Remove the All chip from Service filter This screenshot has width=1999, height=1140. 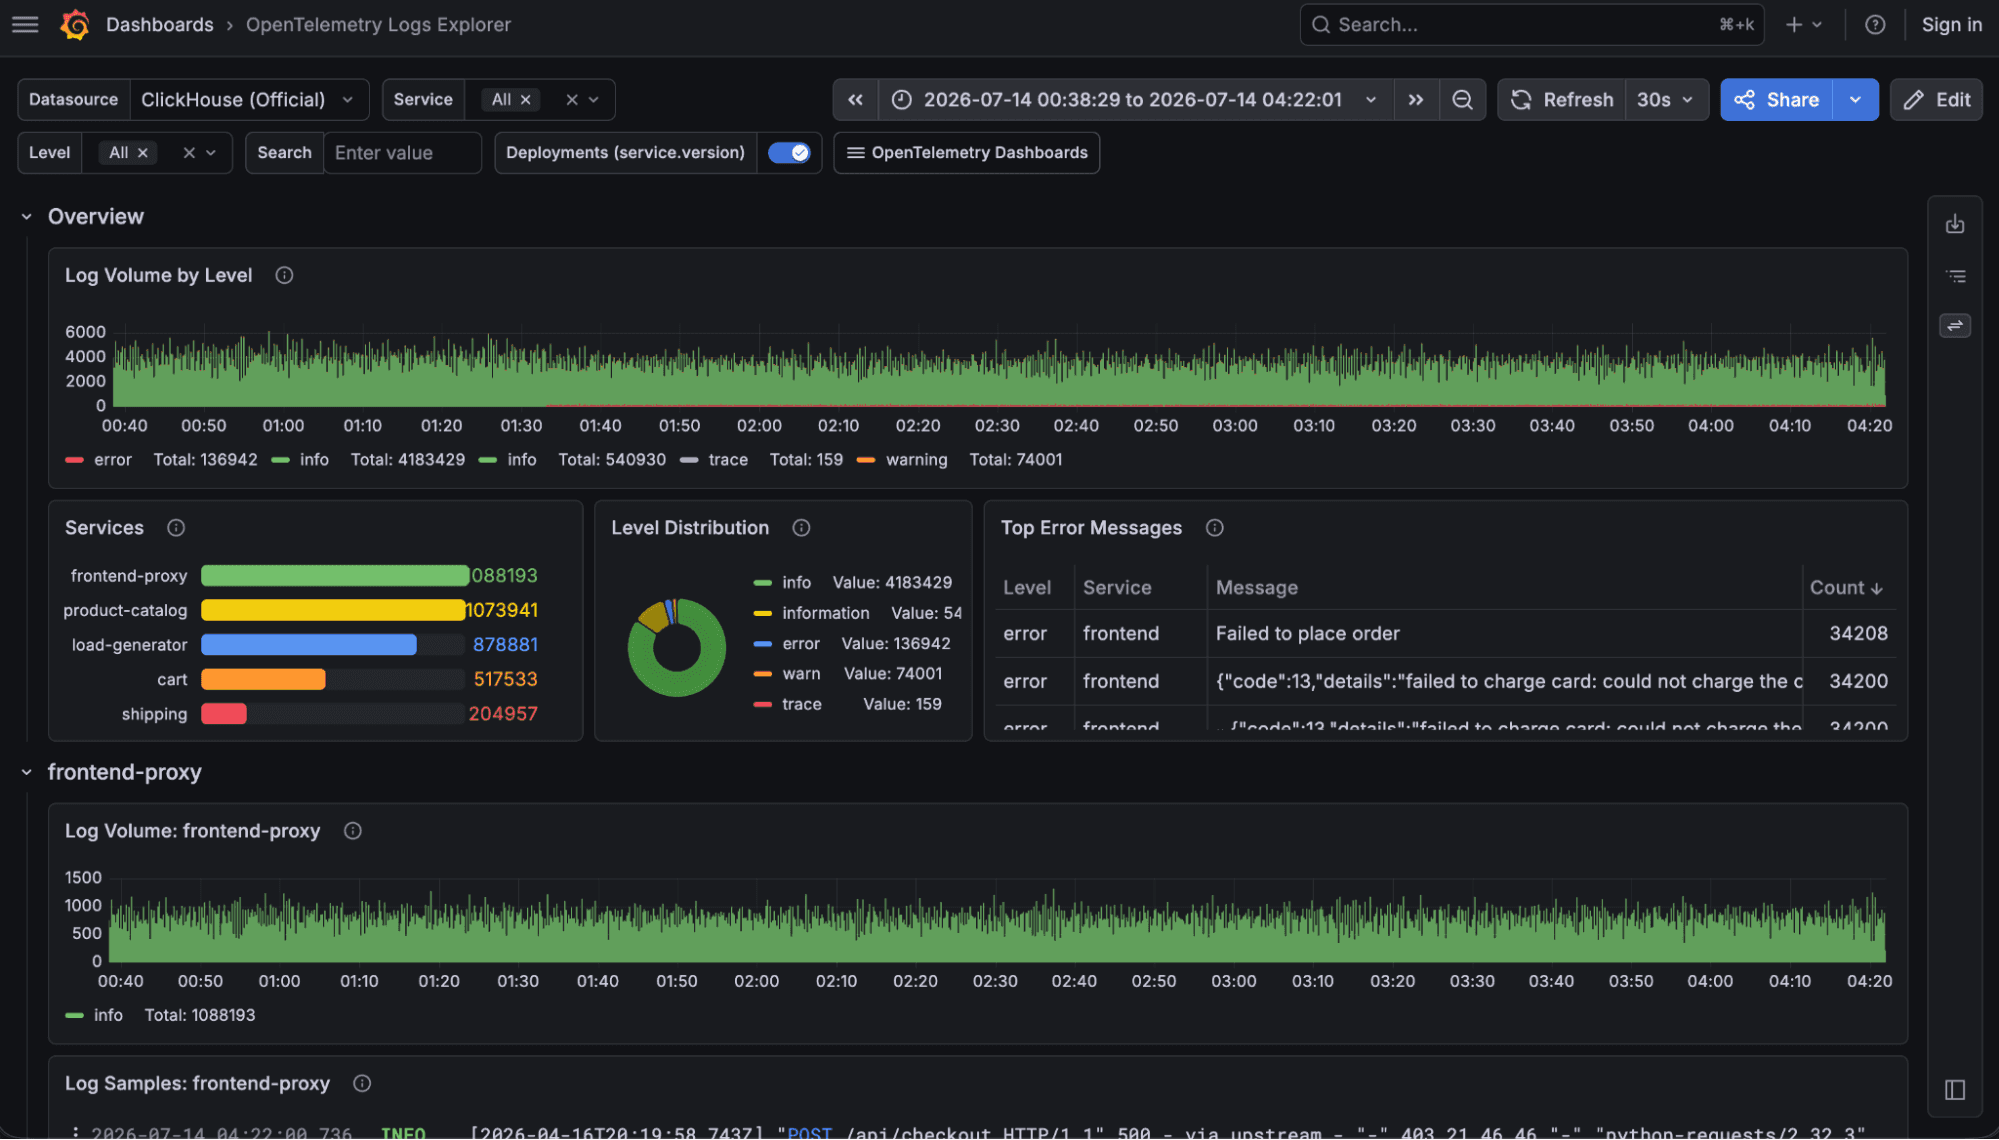click(x=526, y=100)
